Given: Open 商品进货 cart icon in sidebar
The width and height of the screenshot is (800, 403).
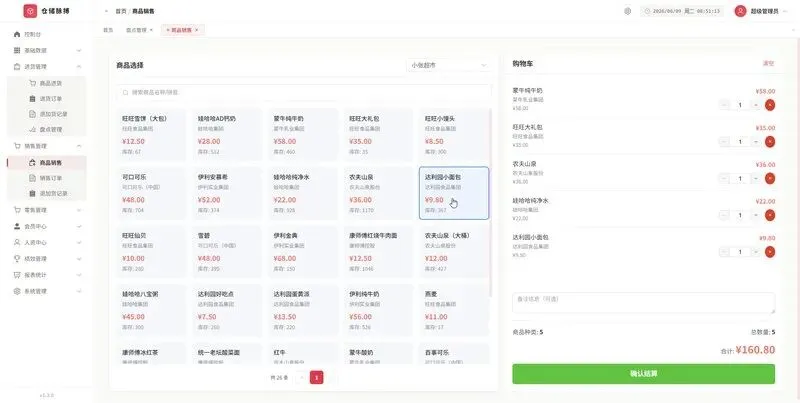Looking at the screenshot, I should click(33, 83).
